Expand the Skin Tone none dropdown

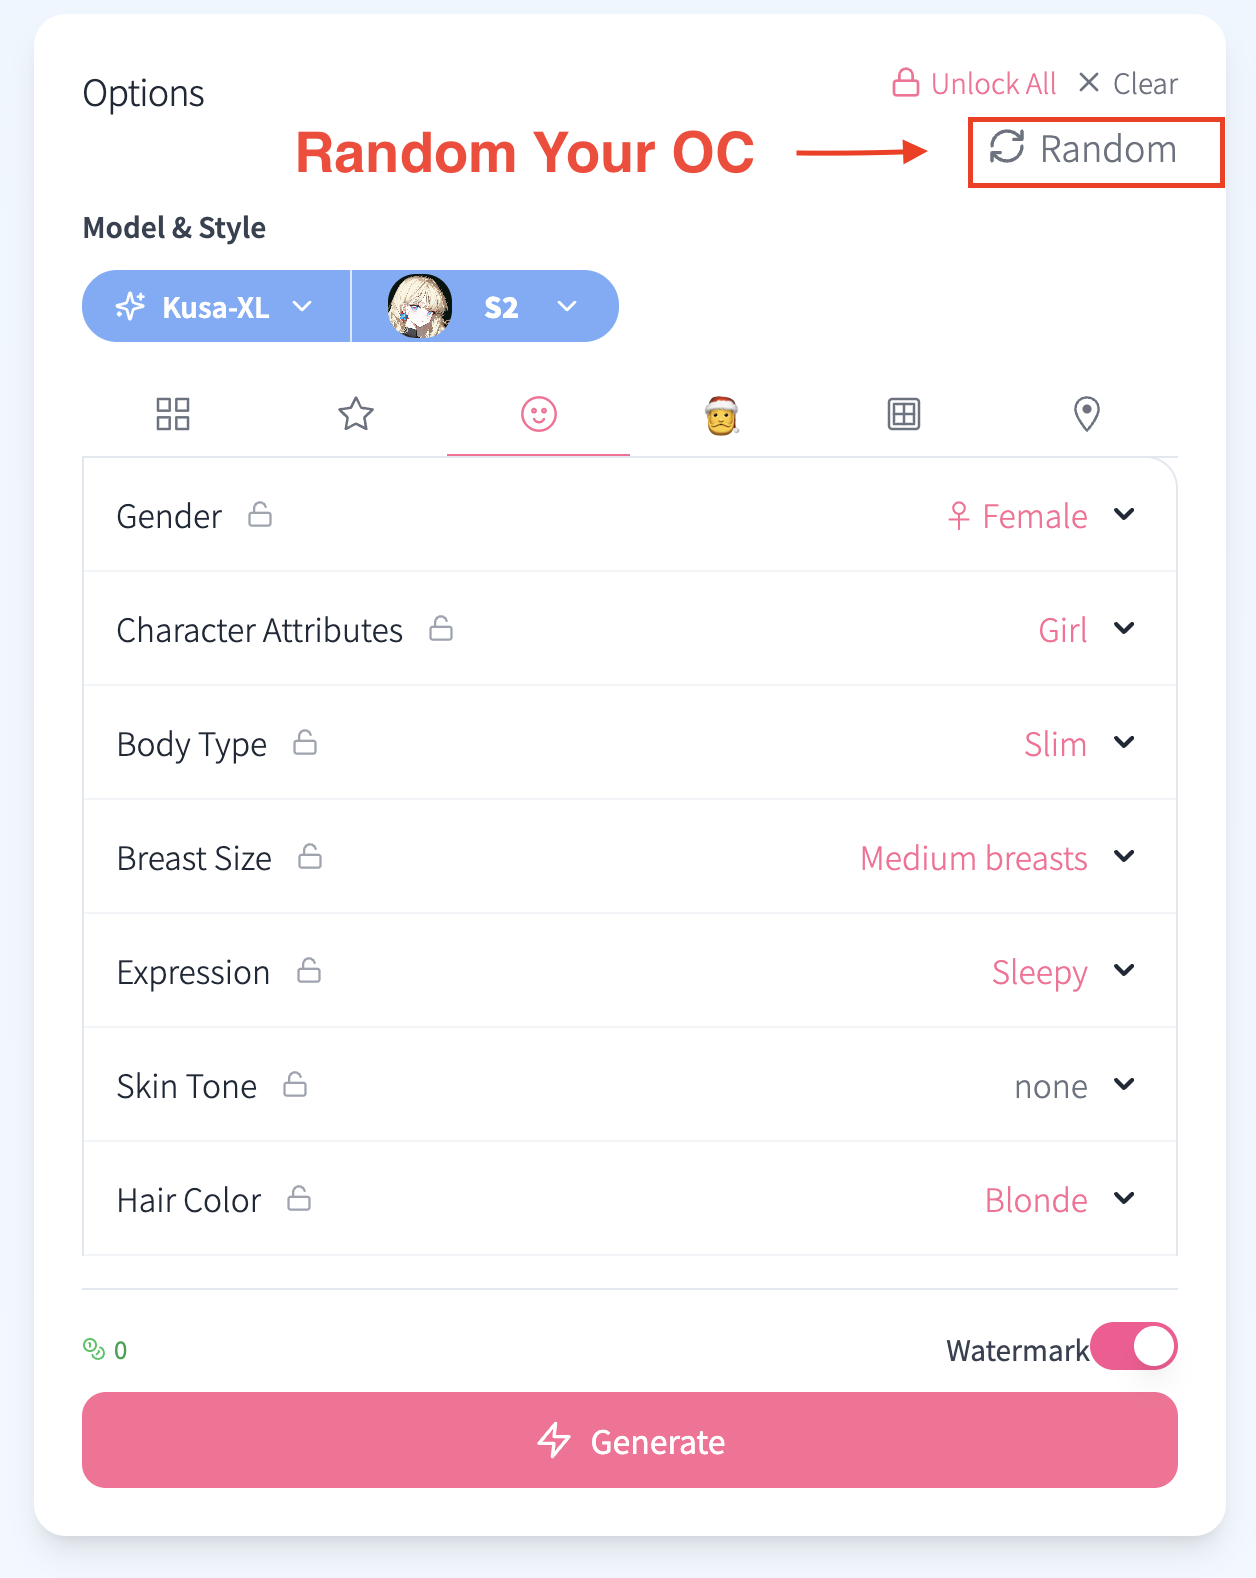coord(1075,1086)
